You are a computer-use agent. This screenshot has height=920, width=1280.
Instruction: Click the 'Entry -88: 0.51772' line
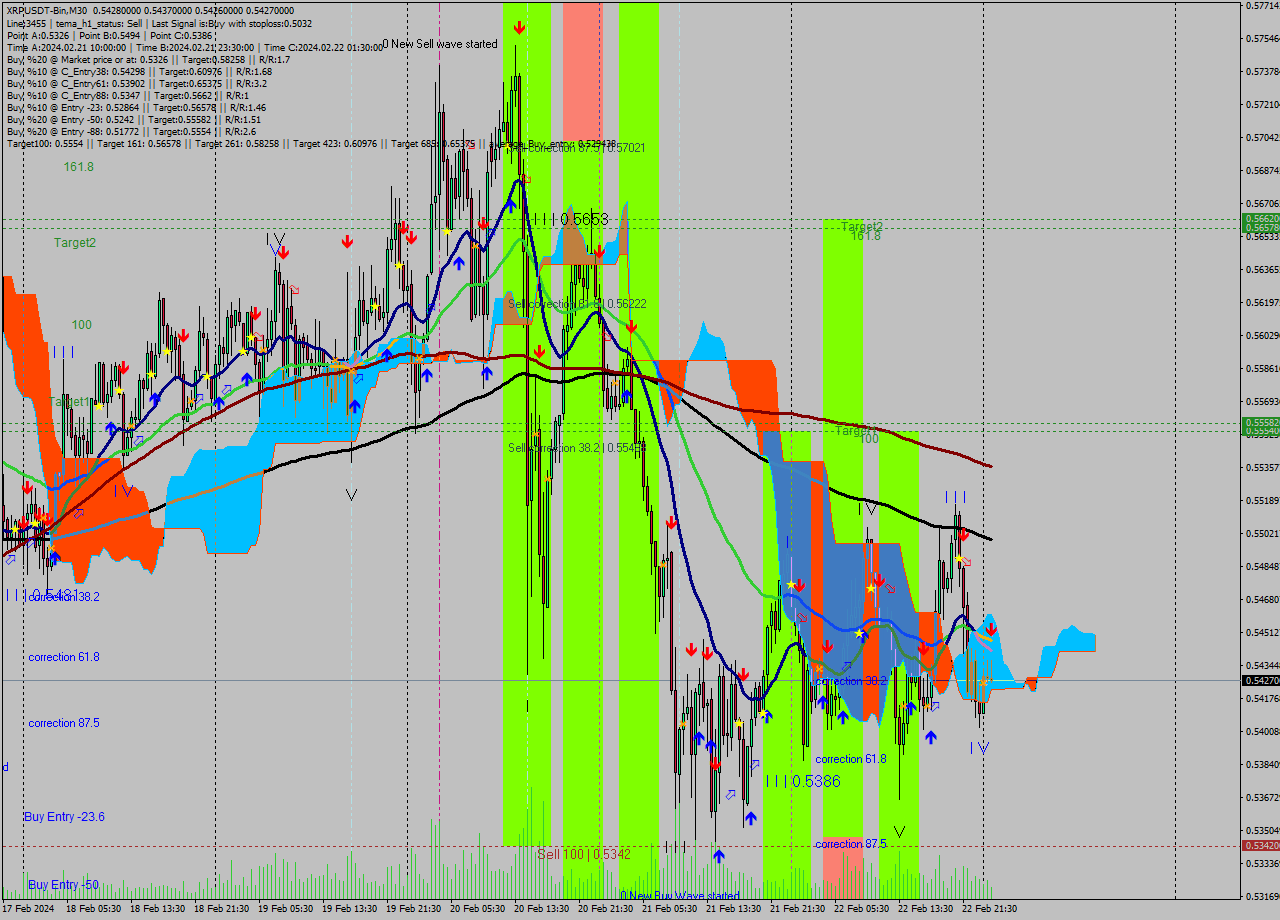pyautogui.click(x=131, y=131)
